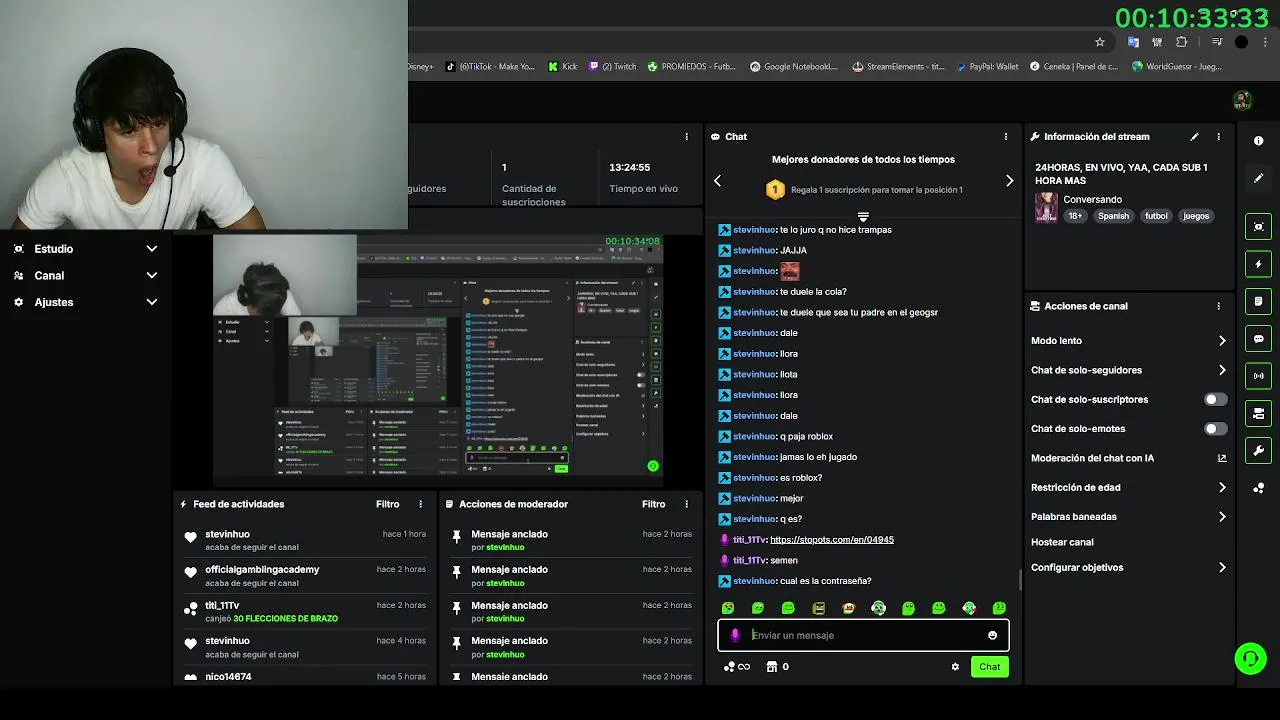This screenshot has width=1280, height=720.
Task: Open Moderación del chat con IA external link
Action: (1222, 458)
